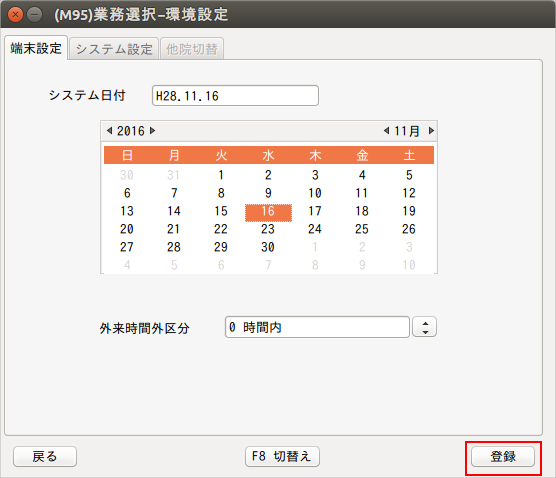Click greyed December 8 in the last row
The width and height of the screenshot is (556, 478).
pyautogui.click(x=315, y=265)
